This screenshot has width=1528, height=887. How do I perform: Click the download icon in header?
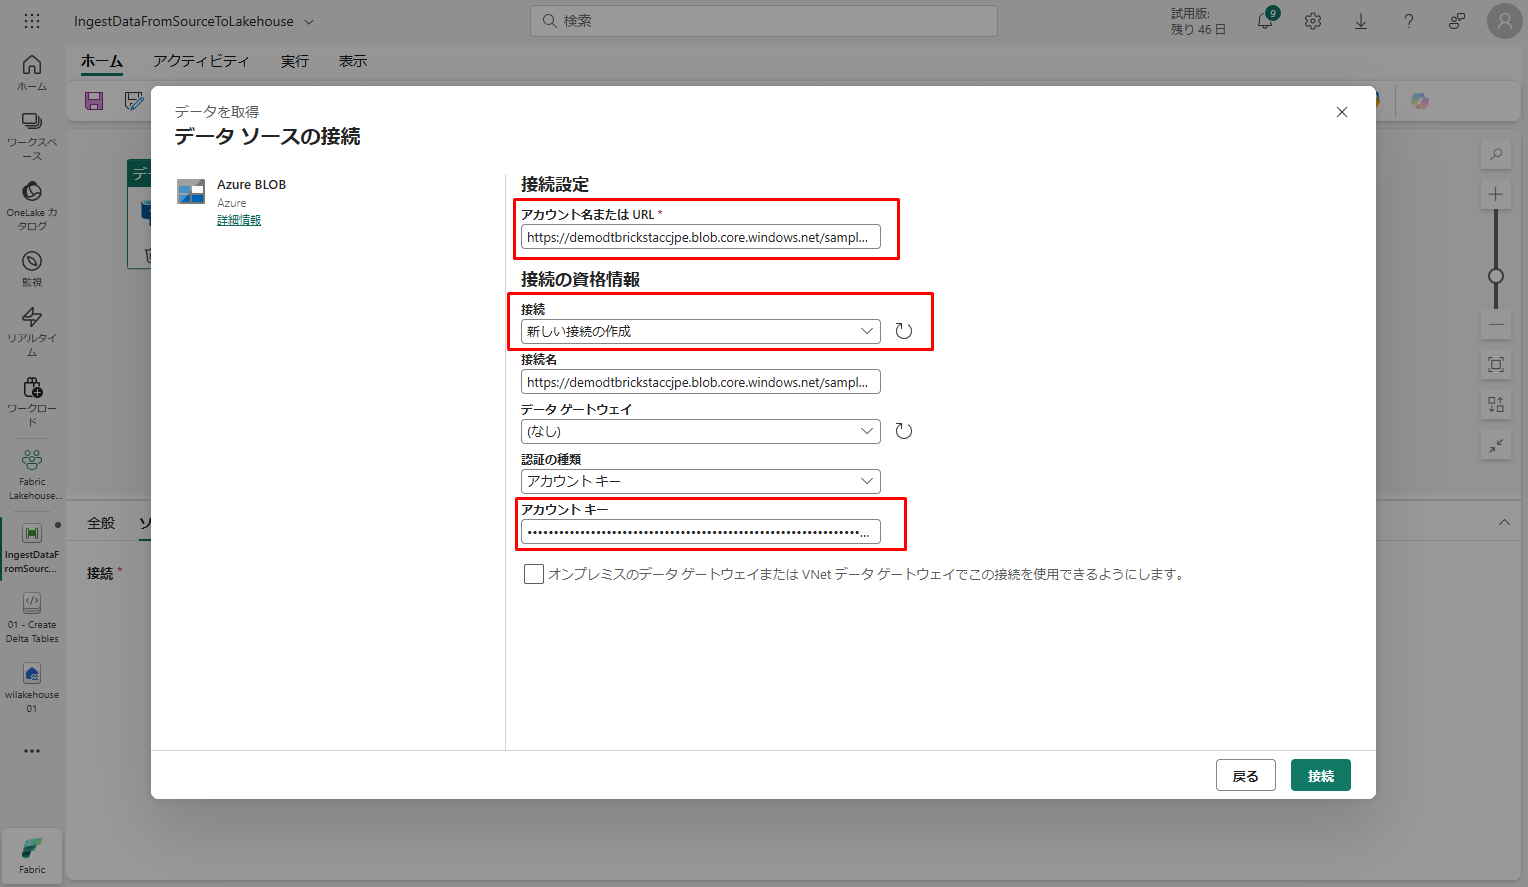1361,21
